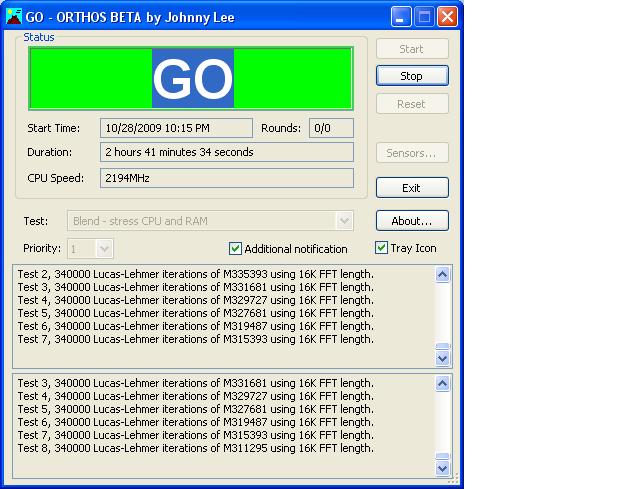Click the 'Start Time:' label
The width and height of the screenshot is (640, 489).
click(x=53, y=128)
